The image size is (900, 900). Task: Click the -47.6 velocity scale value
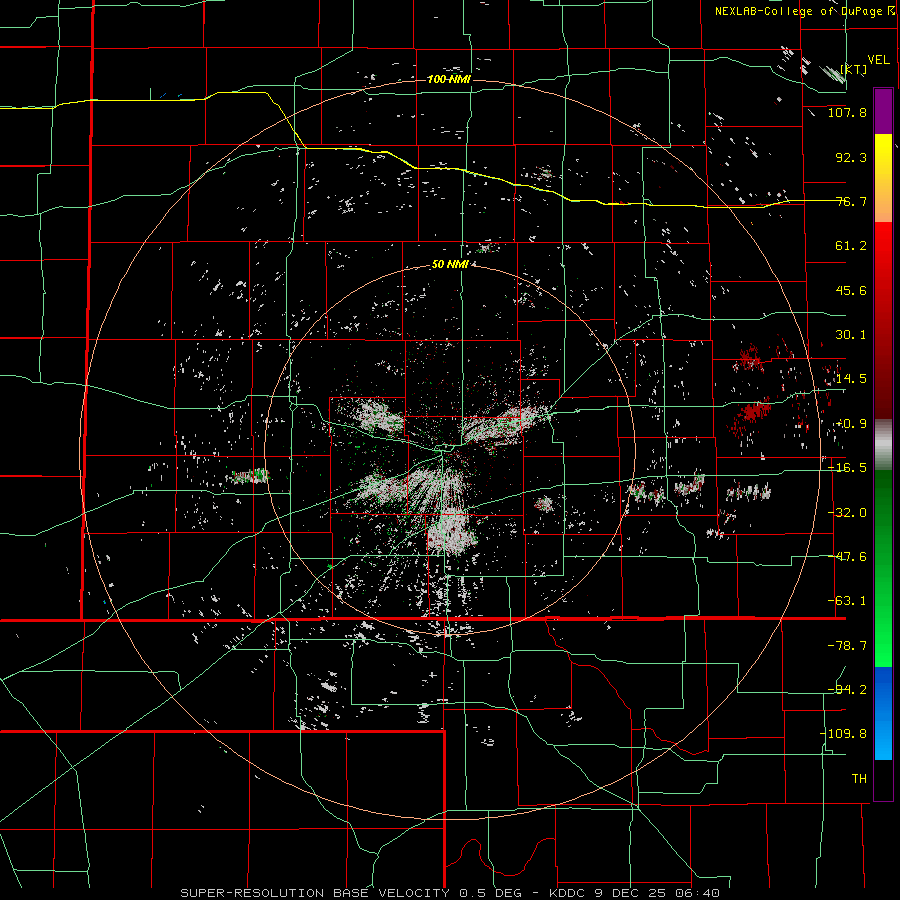(847, 557)
